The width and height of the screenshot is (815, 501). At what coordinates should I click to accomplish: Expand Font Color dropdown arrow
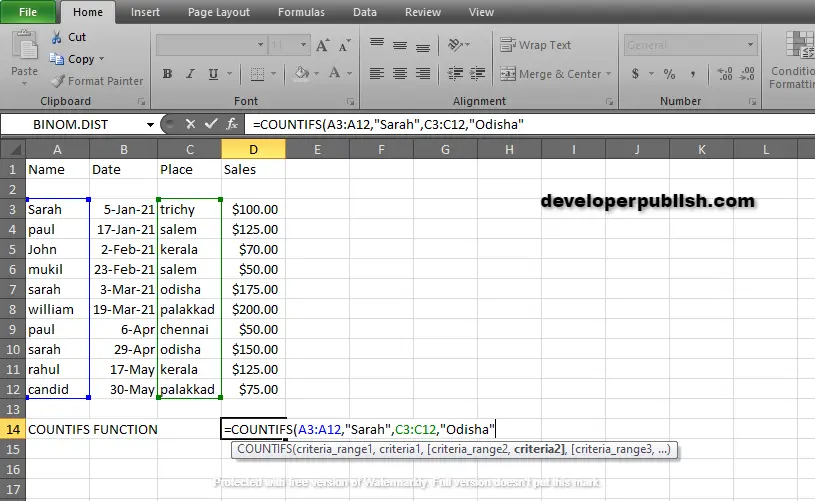pos(349,74)
